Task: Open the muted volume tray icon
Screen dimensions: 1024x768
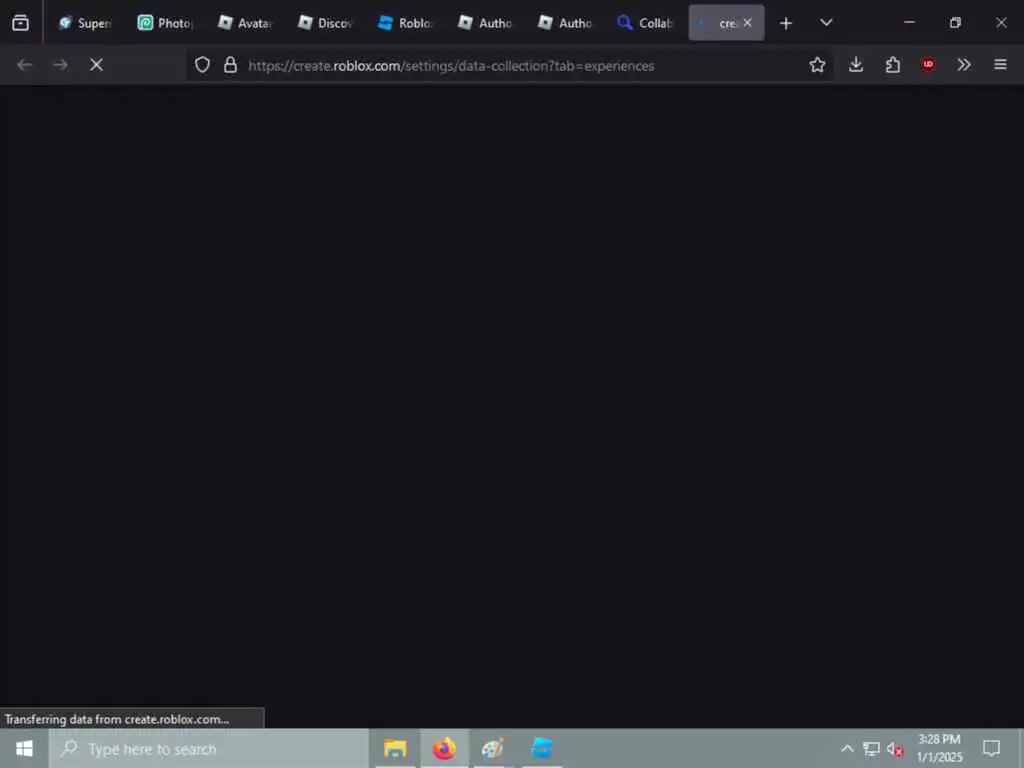Action: click(895, 750)
